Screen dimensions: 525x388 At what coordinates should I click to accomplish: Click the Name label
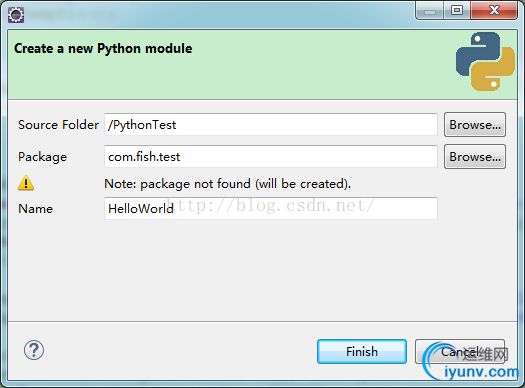35,209
